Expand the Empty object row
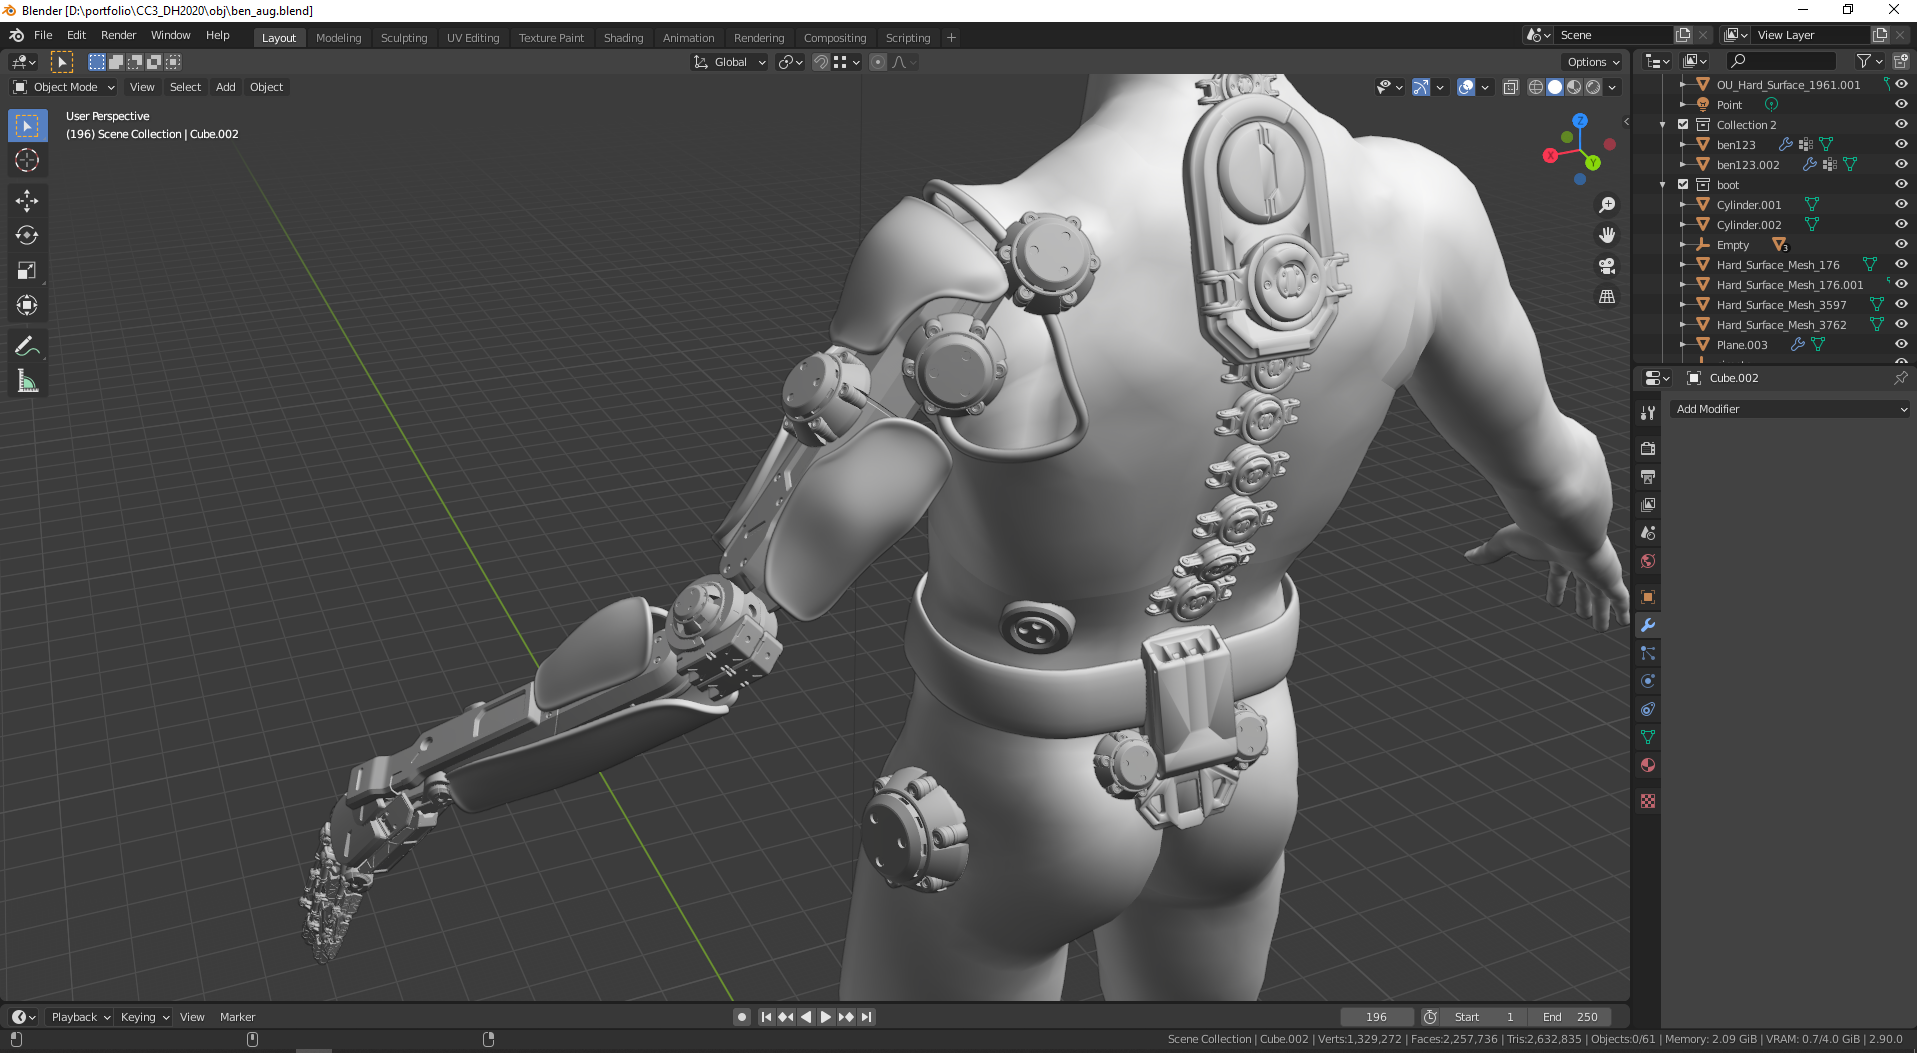The width and height of the screenshot is (1917, 1053). 1684,245
